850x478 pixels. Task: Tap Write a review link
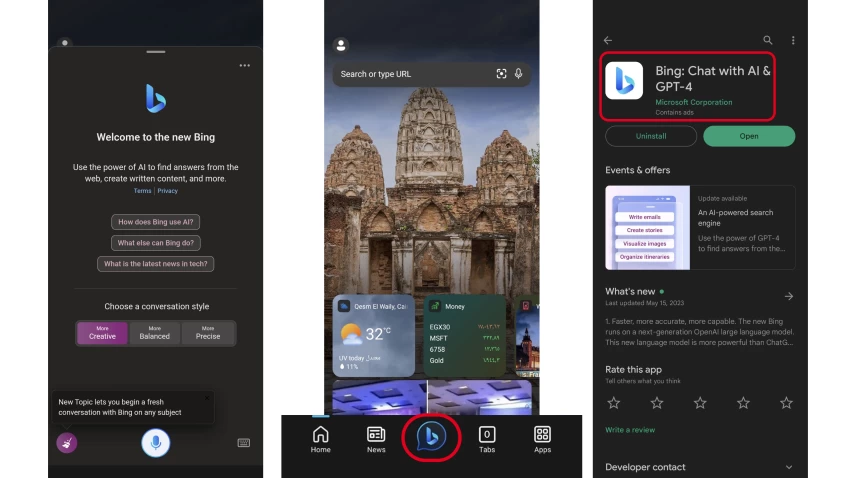[630, 430]
